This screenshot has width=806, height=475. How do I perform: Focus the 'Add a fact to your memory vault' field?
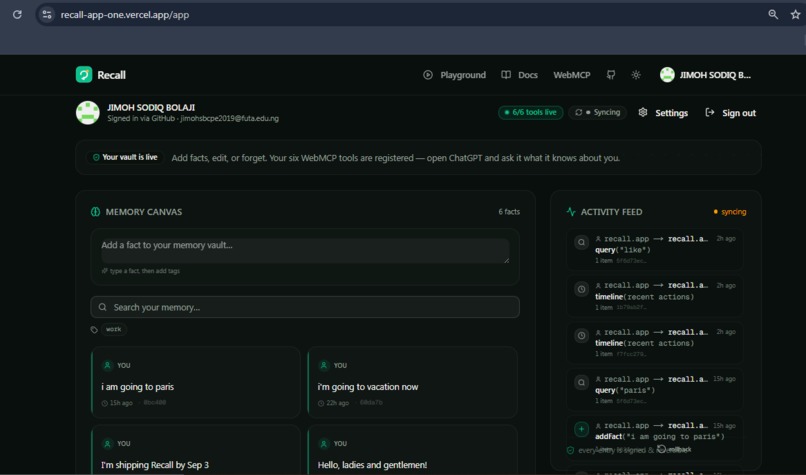305,250
